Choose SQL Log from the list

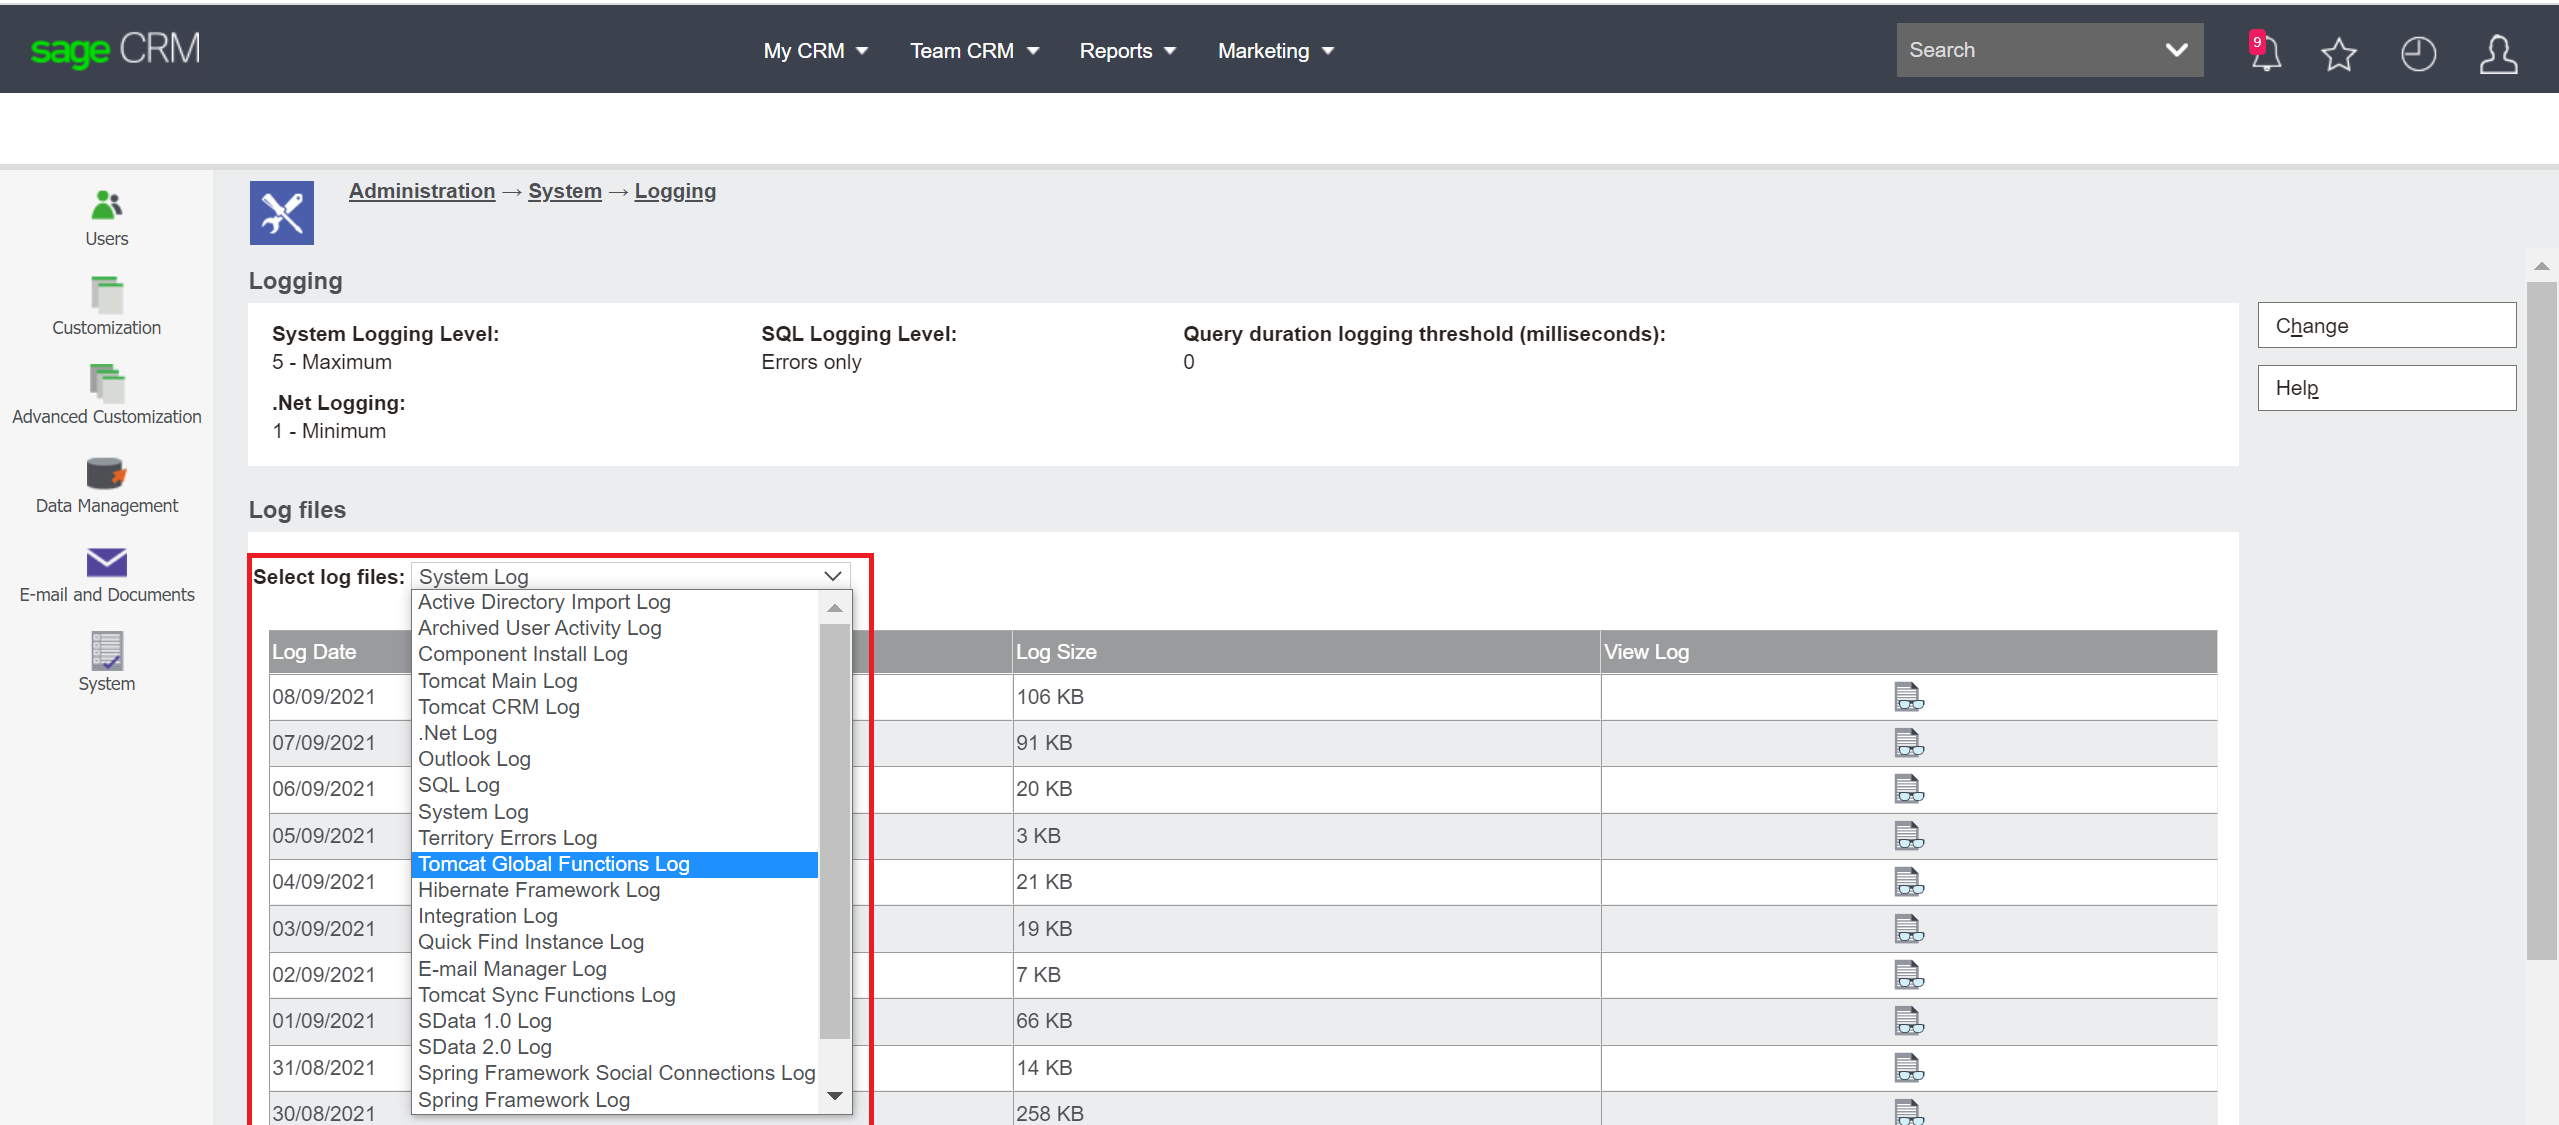pos(459,785)
